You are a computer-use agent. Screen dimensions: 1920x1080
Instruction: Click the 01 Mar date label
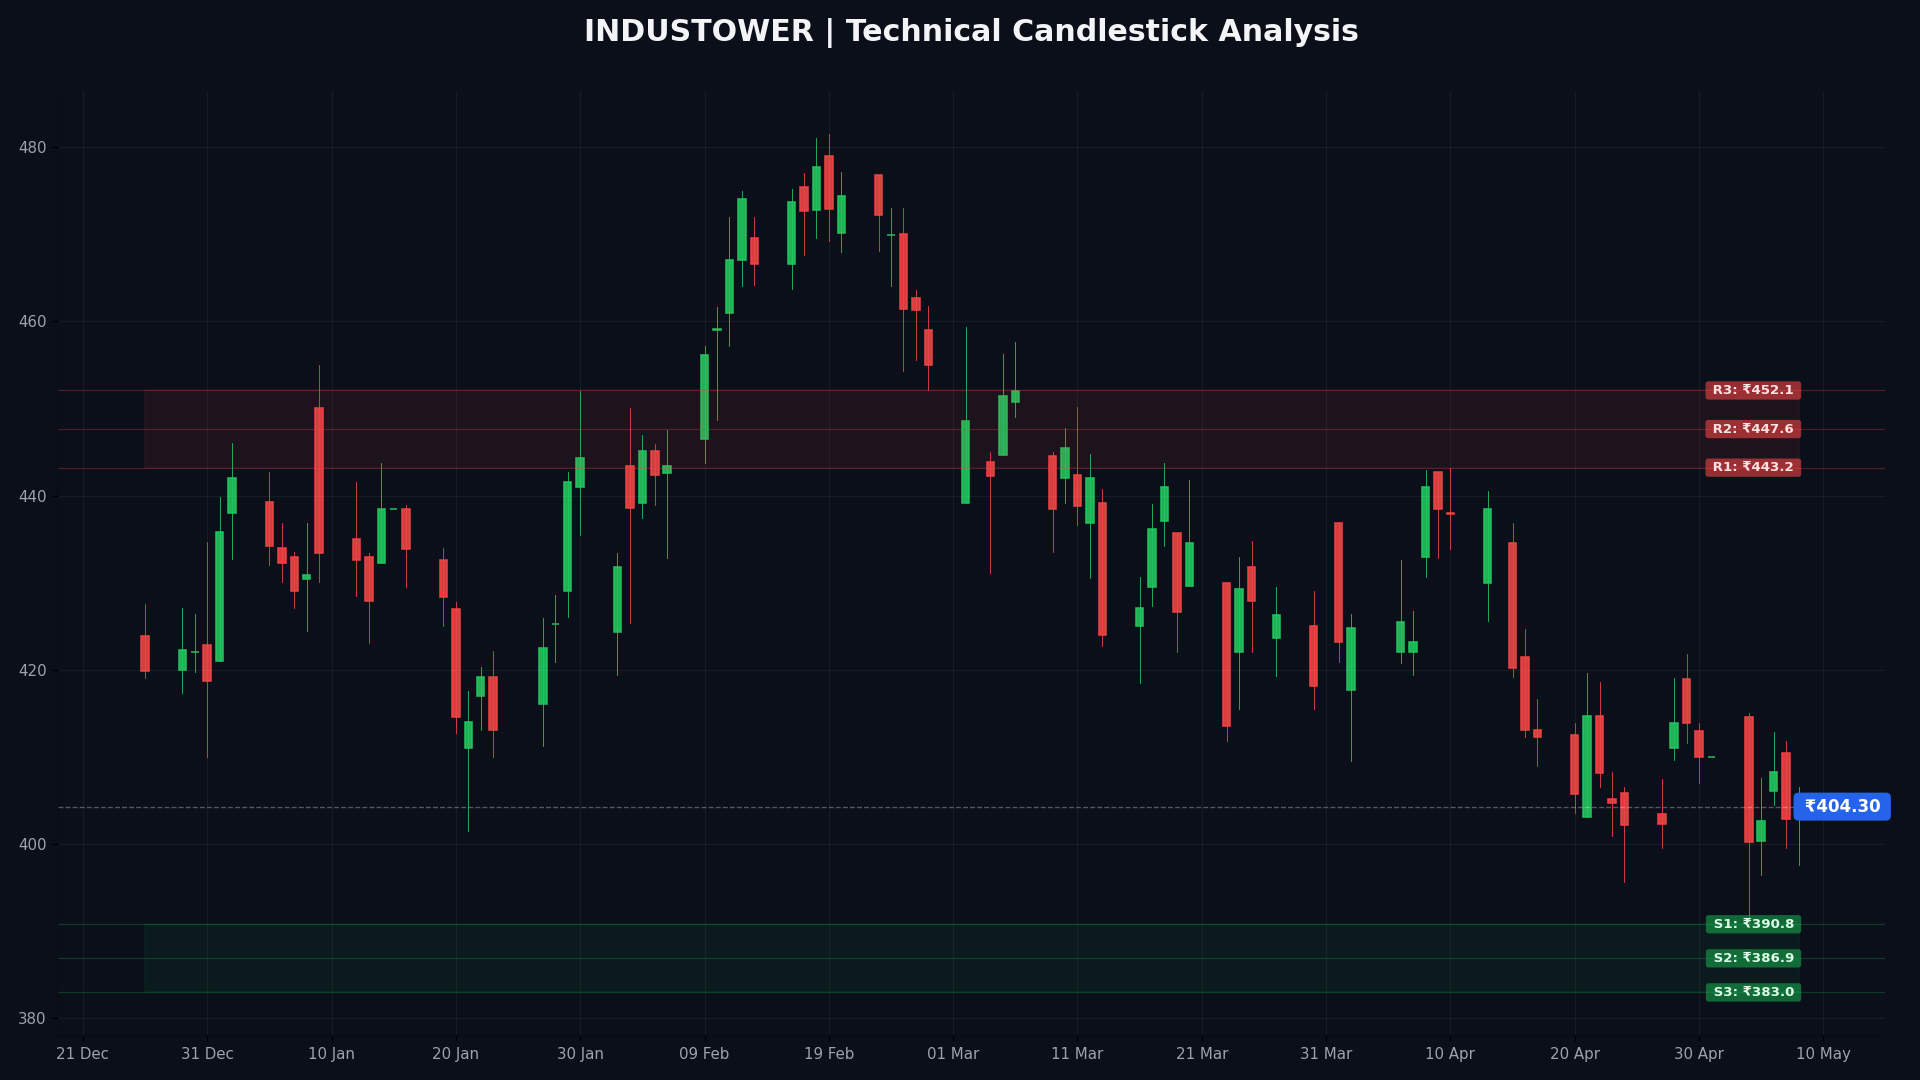[x=953, y=1054]
